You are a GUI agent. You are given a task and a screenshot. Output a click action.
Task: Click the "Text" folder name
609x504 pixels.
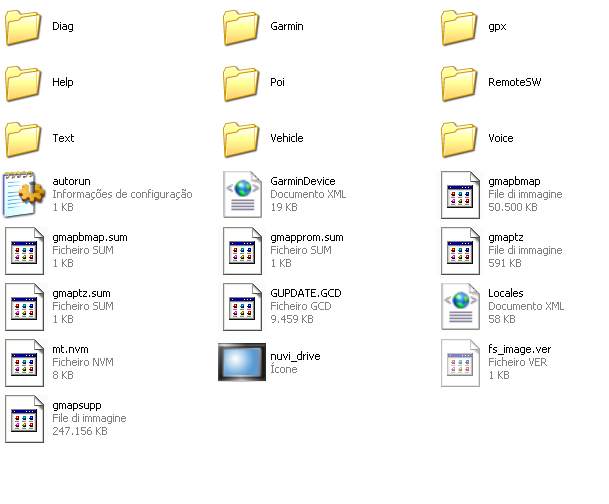pos(63,138)
